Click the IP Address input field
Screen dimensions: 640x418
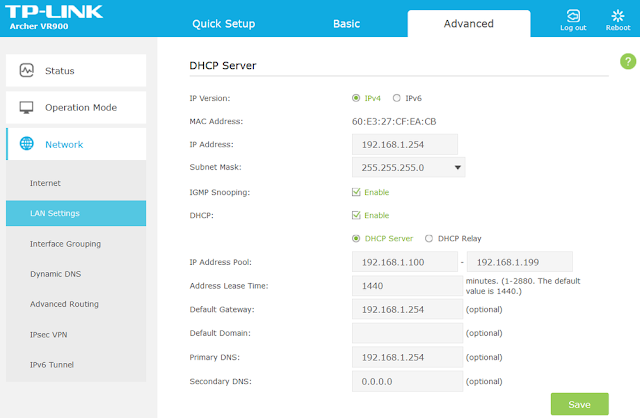click(405, 145)
